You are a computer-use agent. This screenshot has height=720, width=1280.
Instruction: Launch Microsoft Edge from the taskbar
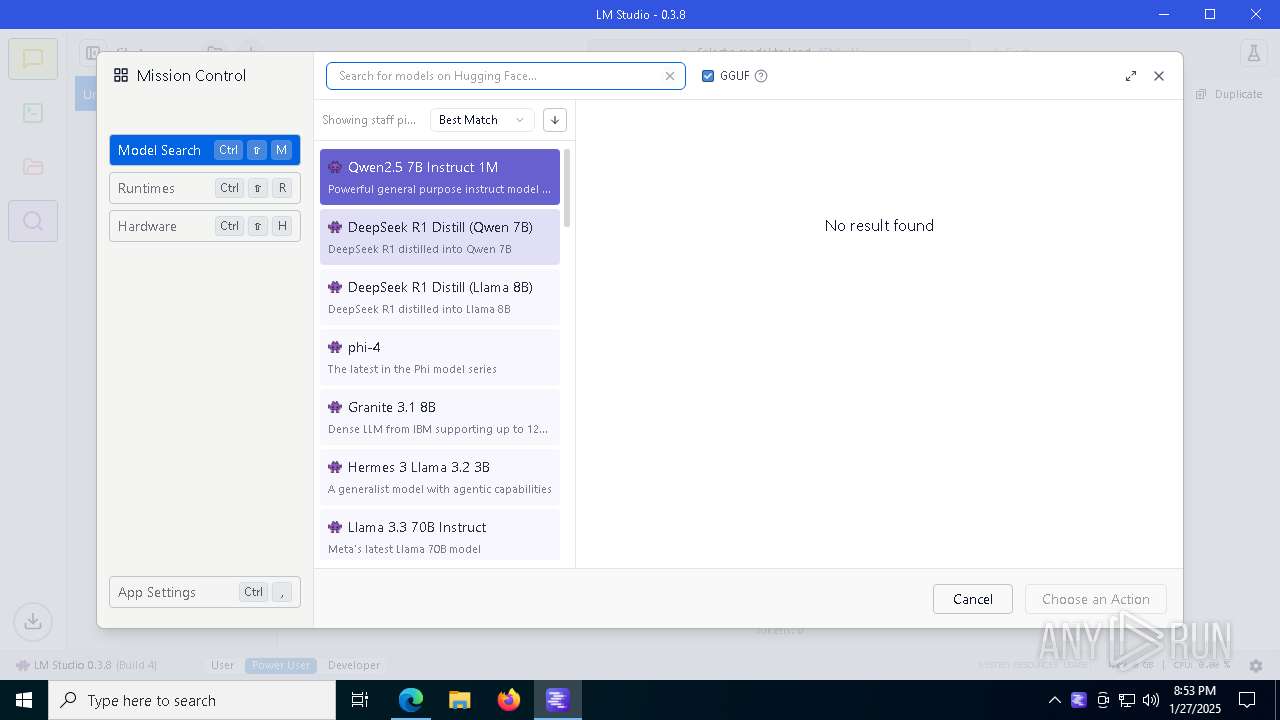tap(411, 700)
